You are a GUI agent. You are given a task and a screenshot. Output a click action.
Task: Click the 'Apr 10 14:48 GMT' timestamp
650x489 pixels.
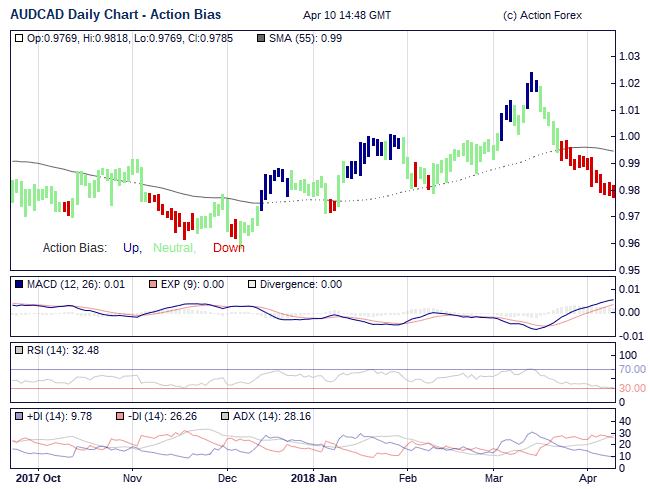coord(348,15)
